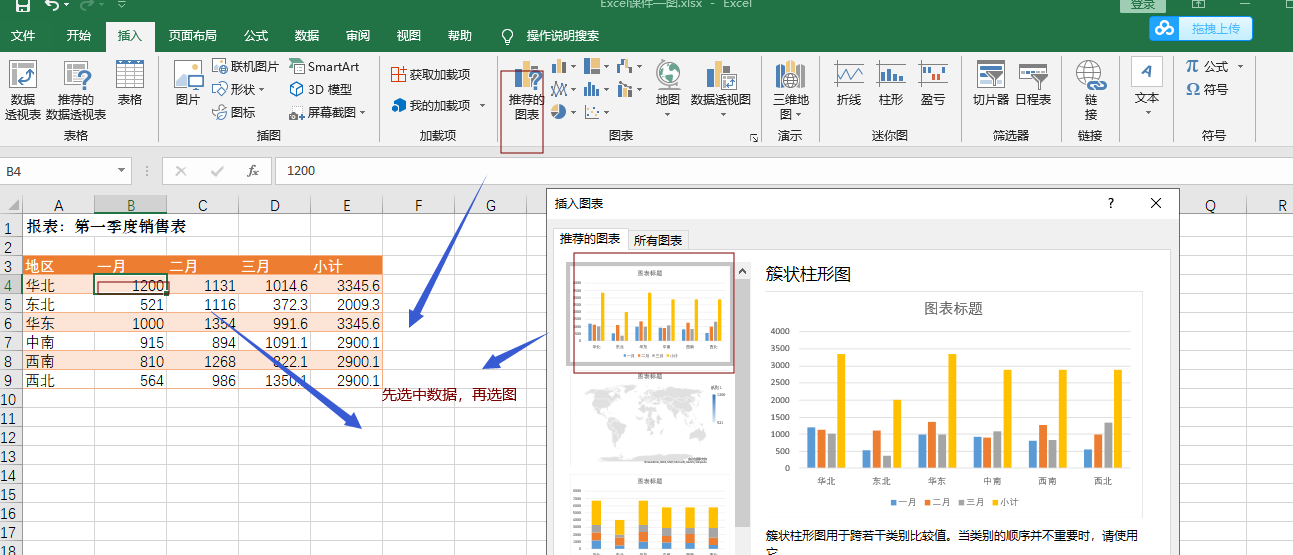Open Recommended Charts (推荐的图表) button
1293x555 pixels.
(x=526, y=92)
